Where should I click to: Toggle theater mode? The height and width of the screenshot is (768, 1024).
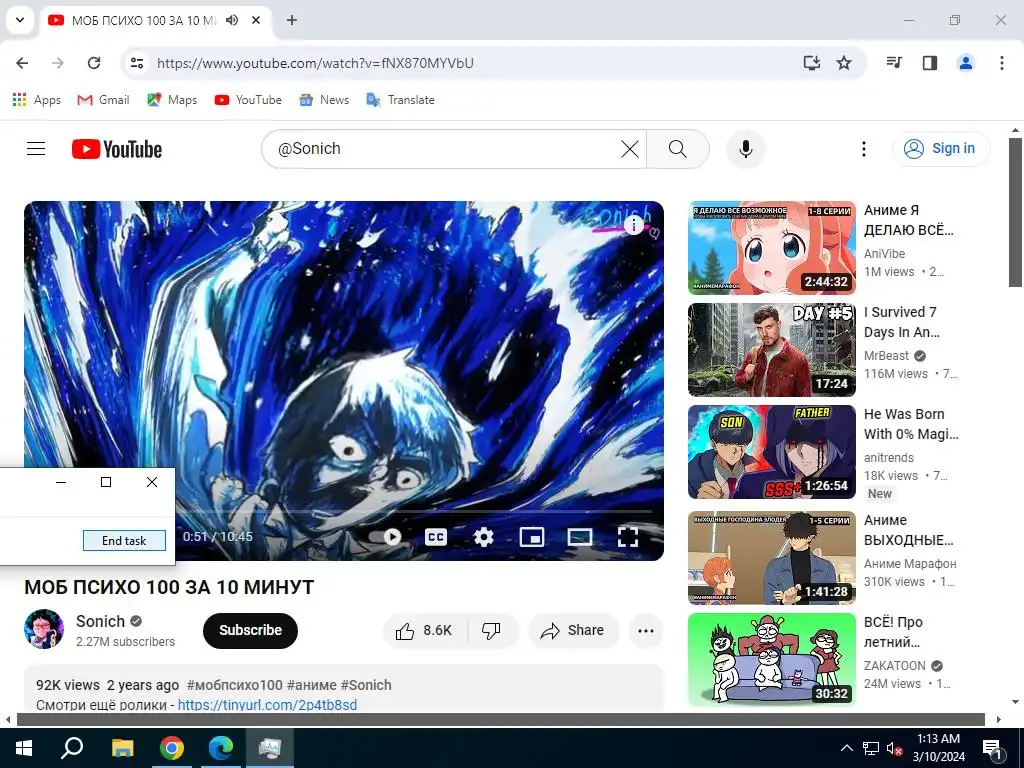579,537
